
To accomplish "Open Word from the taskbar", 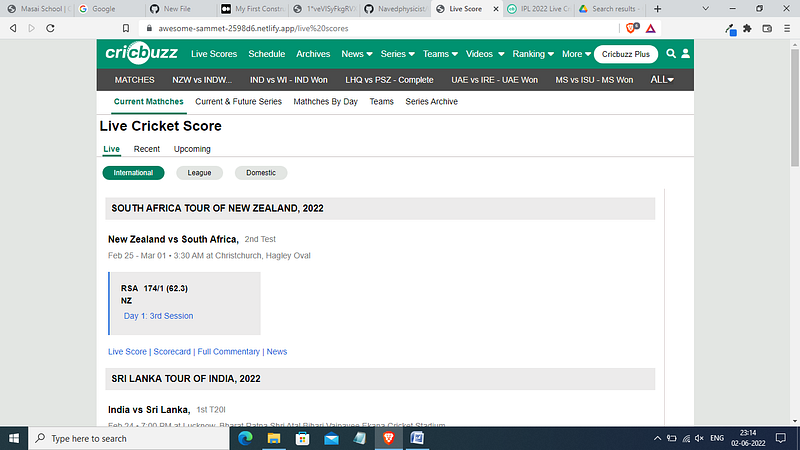I will [417, 438].
